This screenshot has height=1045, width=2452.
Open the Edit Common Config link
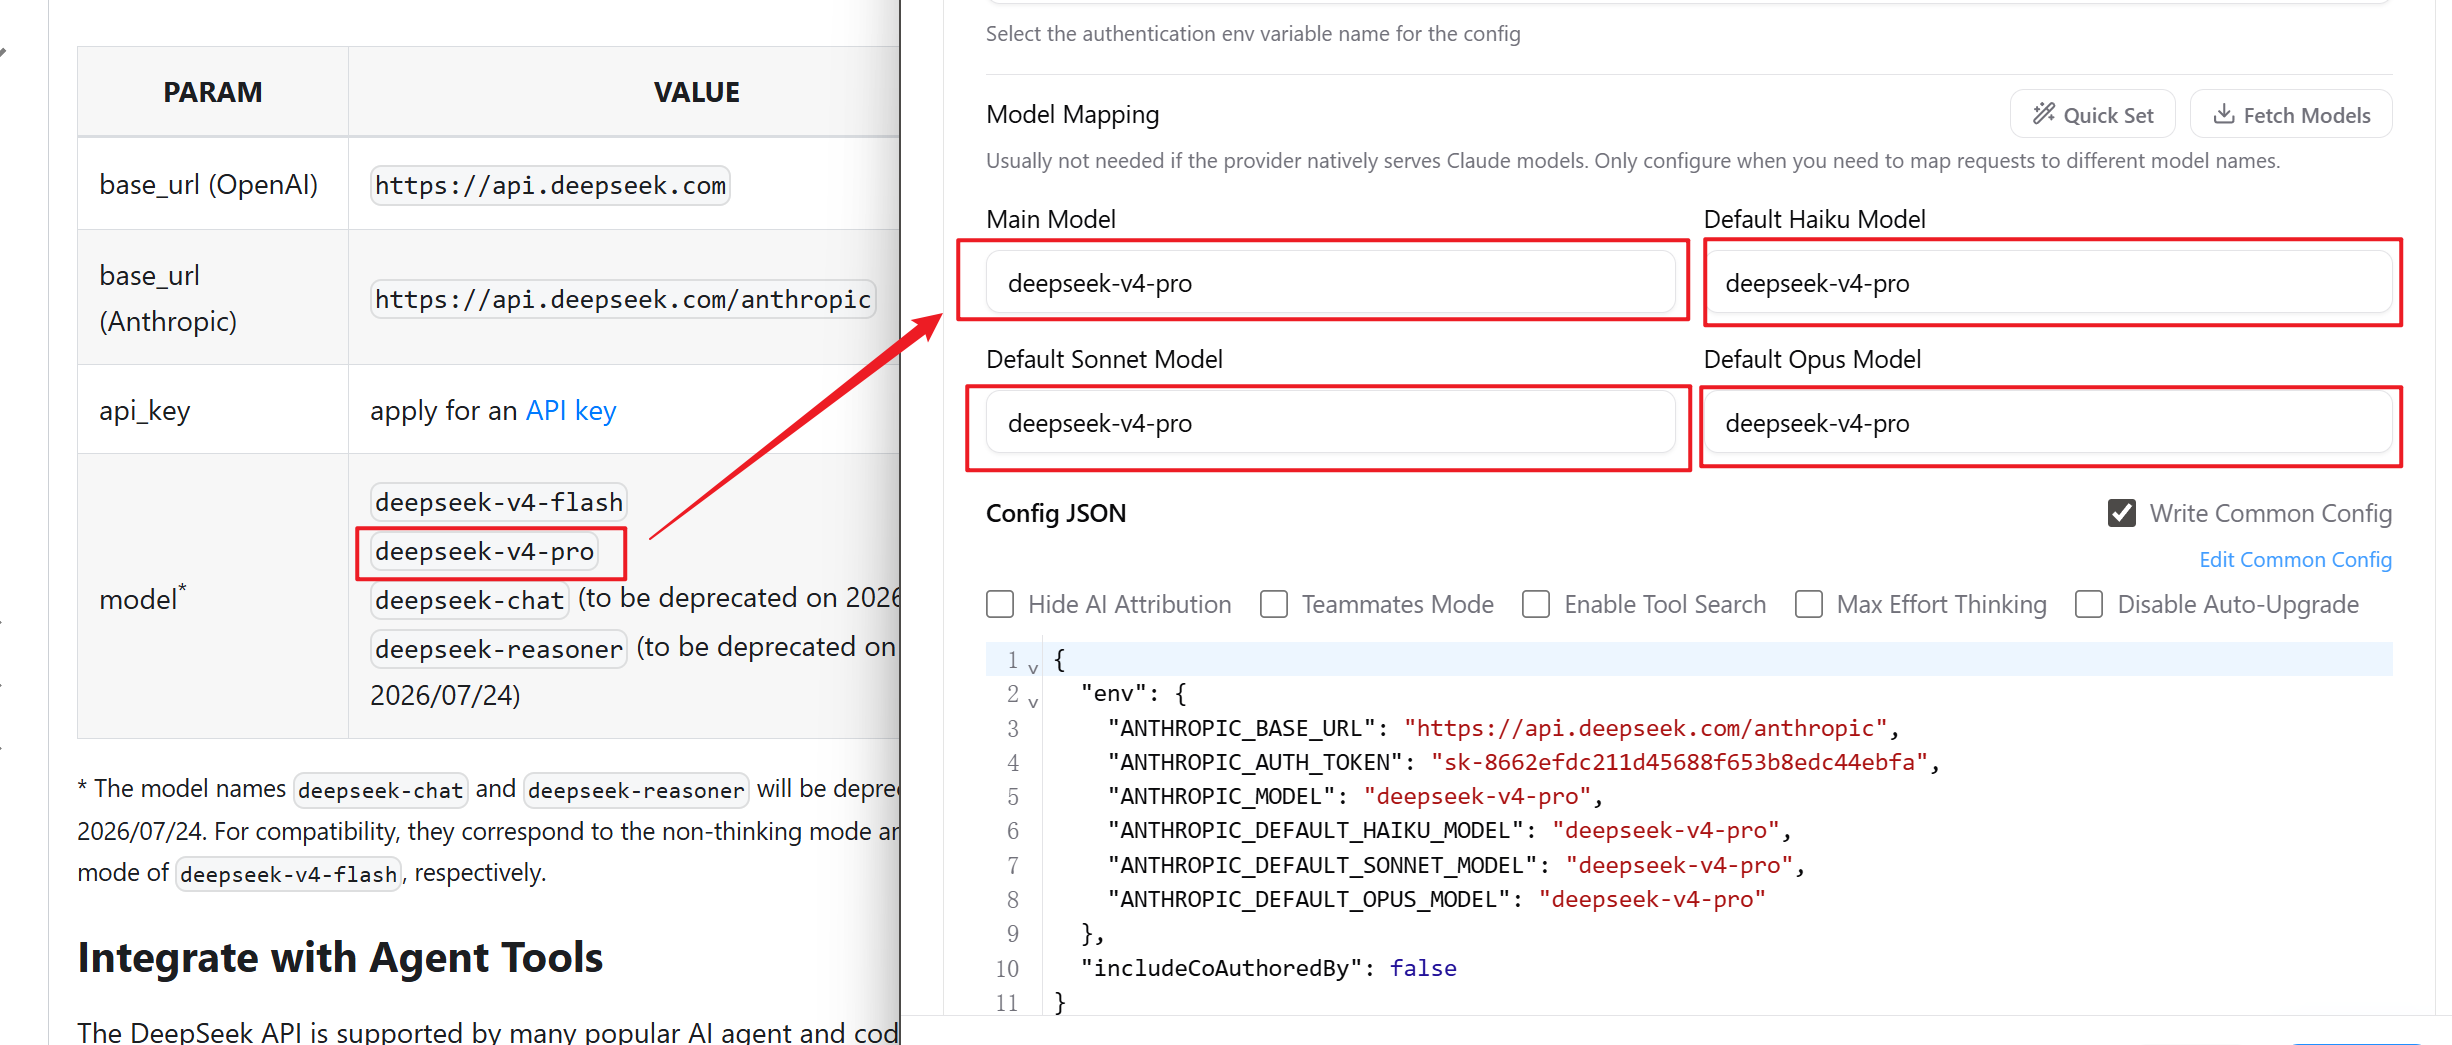pos(2296,560)
